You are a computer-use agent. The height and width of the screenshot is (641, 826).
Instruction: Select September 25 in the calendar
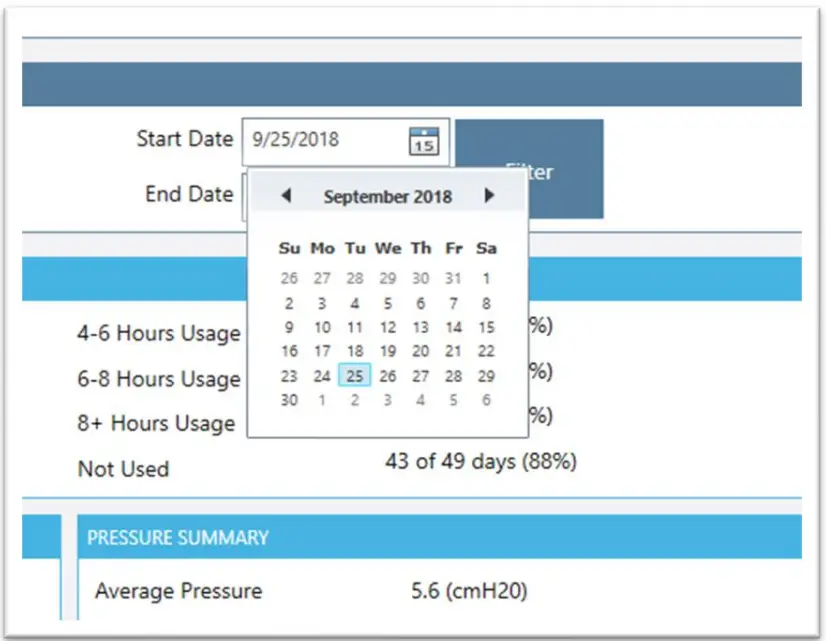(355, 376)
